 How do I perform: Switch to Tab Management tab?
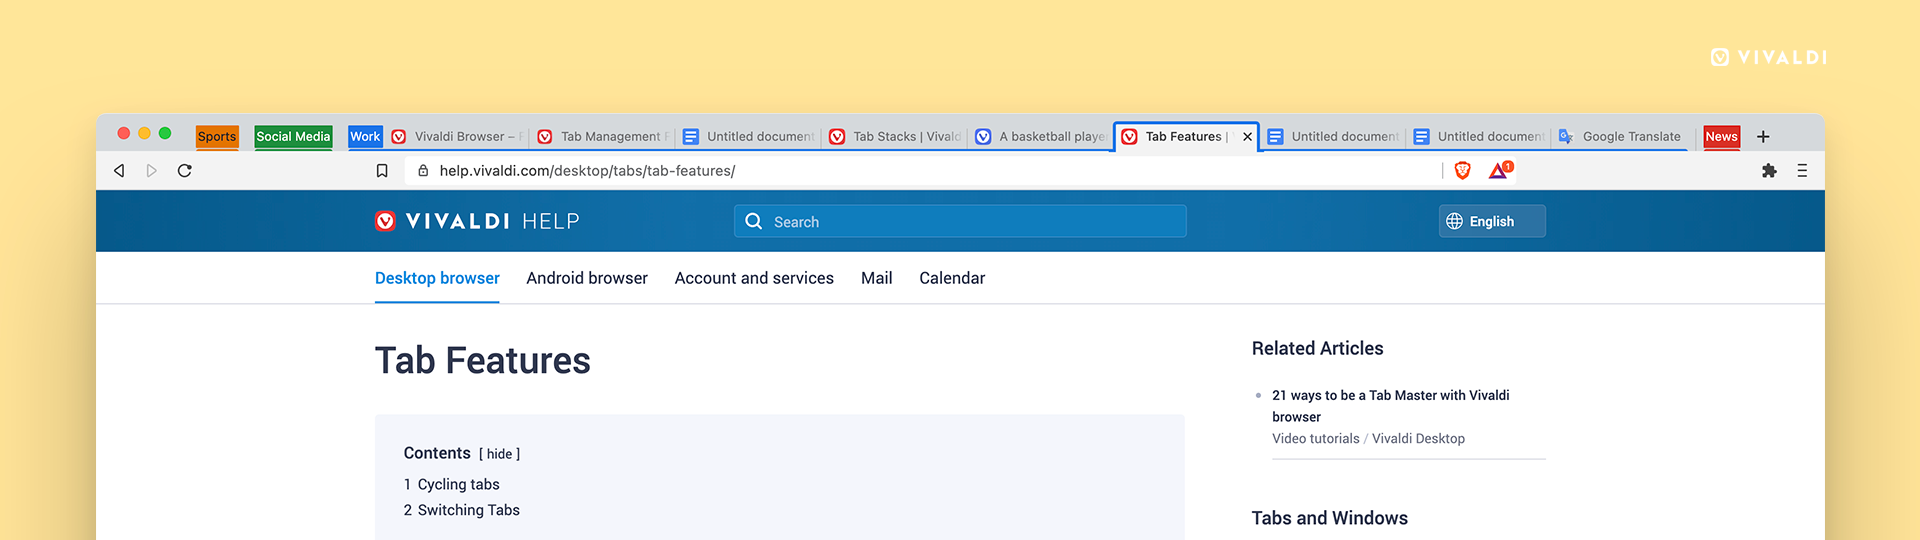pyautogui.click(x=603, y=137)
